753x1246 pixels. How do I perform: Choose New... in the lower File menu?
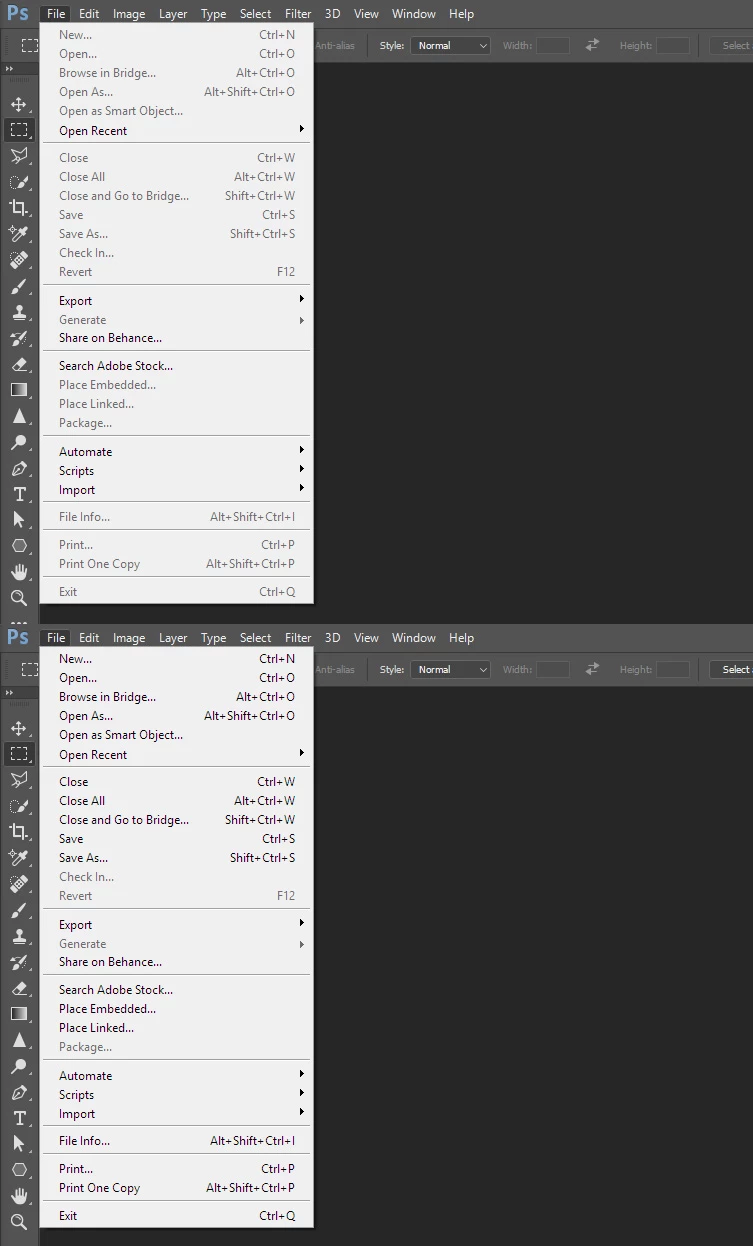click(176, 659)
